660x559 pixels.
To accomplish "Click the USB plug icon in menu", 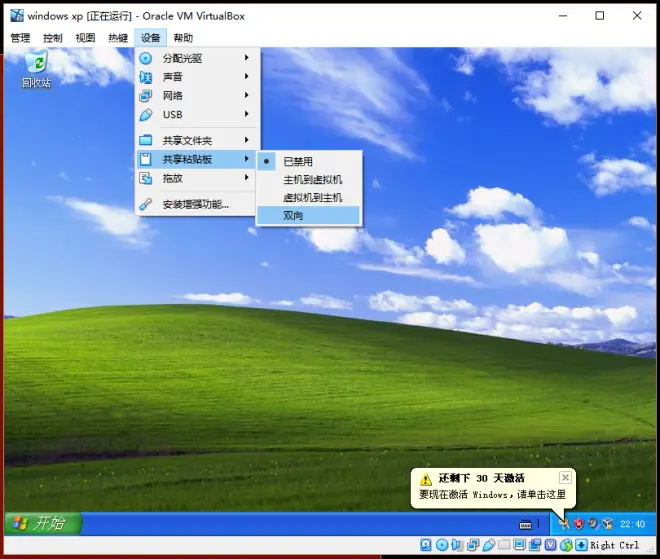I will point(146,114).
